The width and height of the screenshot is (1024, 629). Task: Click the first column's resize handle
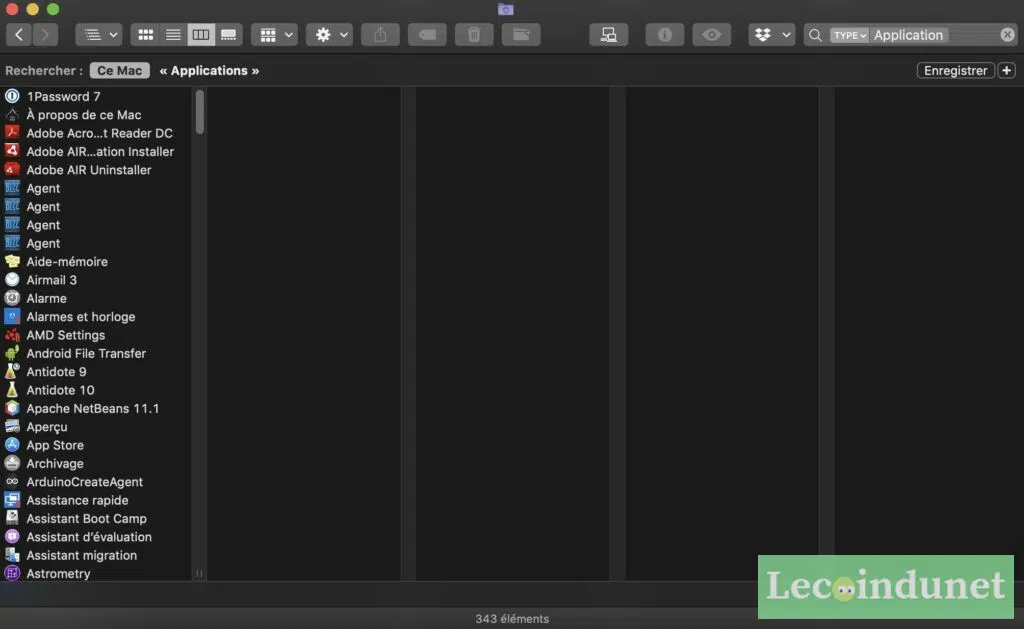point(199,573)
